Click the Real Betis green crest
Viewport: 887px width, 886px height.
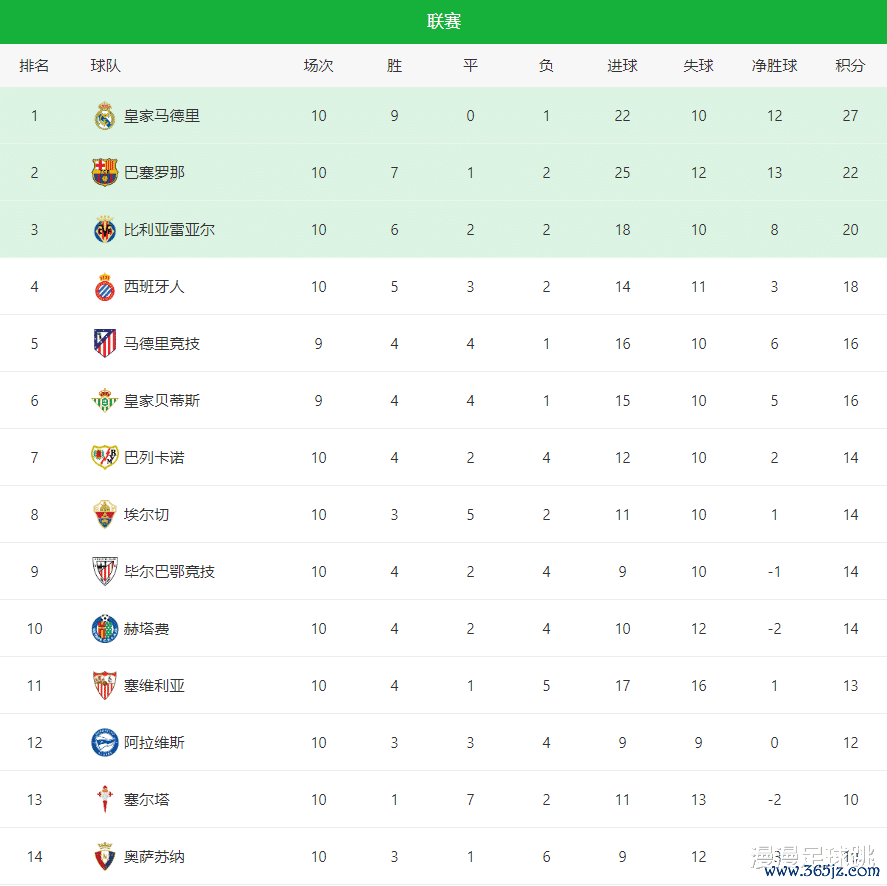tap(105, 401)
